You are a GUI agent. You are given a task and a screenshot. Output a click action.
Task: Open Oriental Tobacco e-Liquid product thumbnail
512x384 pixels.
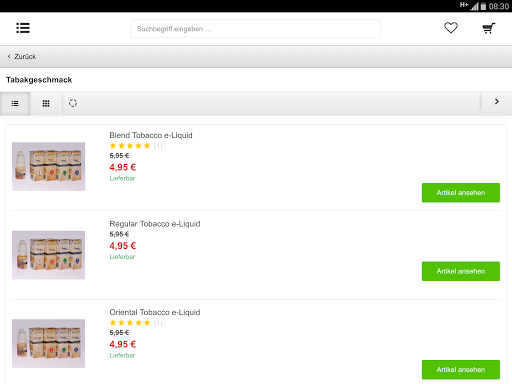(x=49, y=344)
